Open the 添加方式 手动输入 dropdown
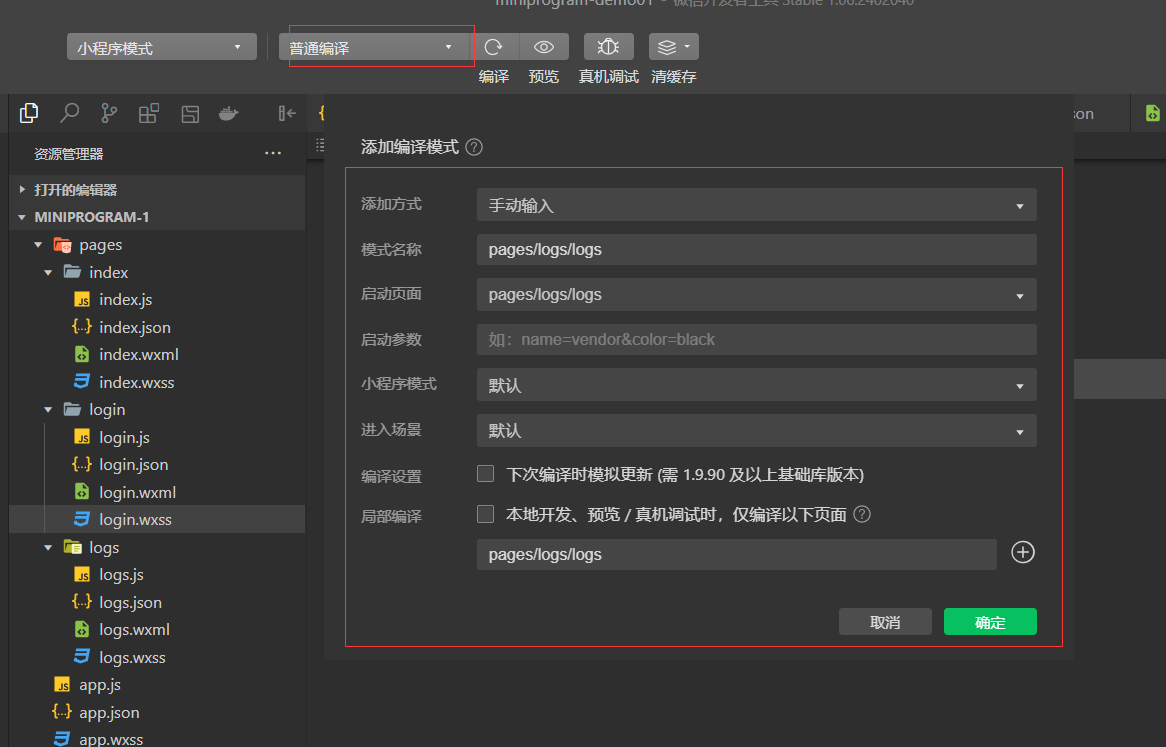1166x747 pixels. (756, 205)
